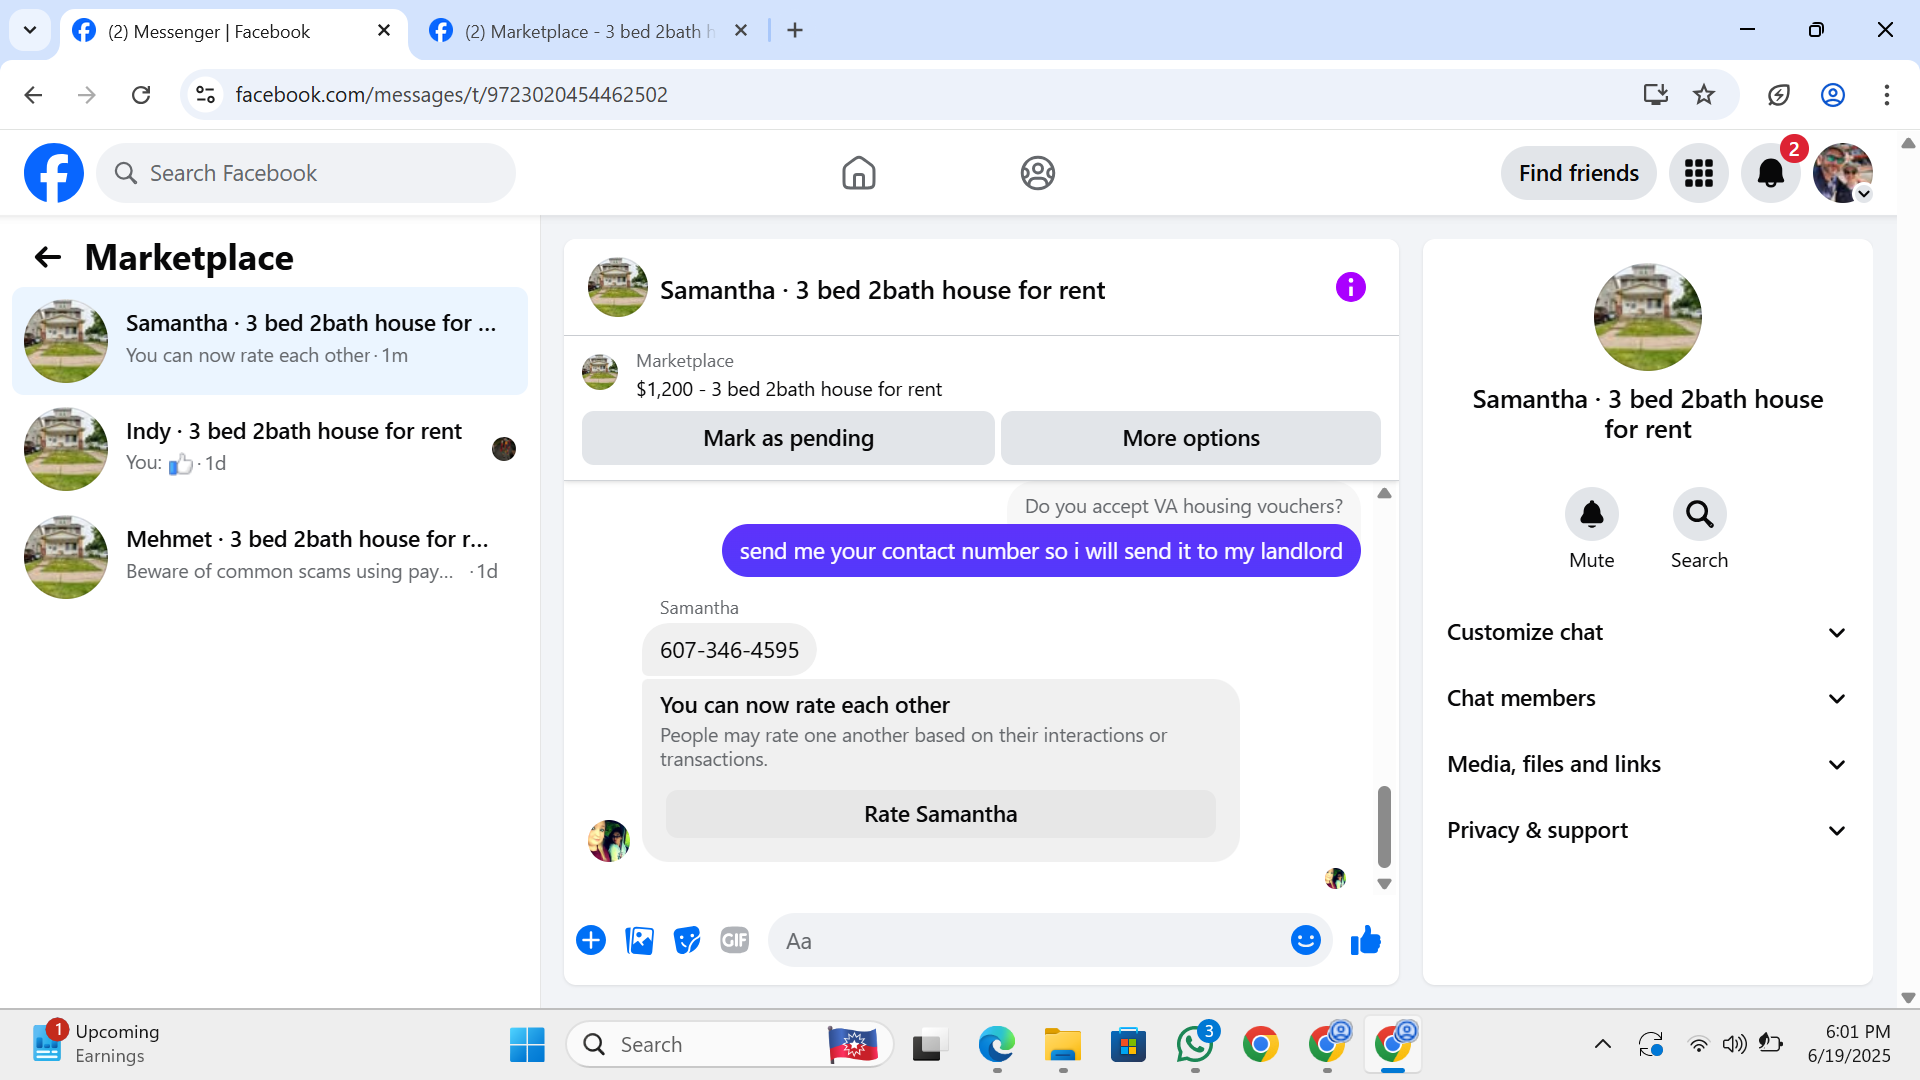1920x1080 pixels.
Task: Click the chat scrollbar thumb
Action: coord(1384,826)
